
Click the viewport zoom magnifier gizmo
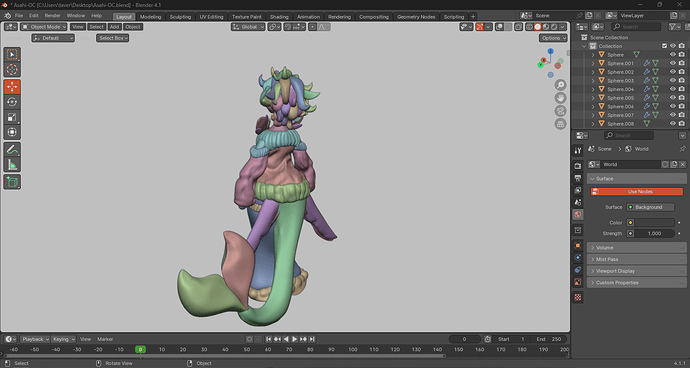point(560,85)
